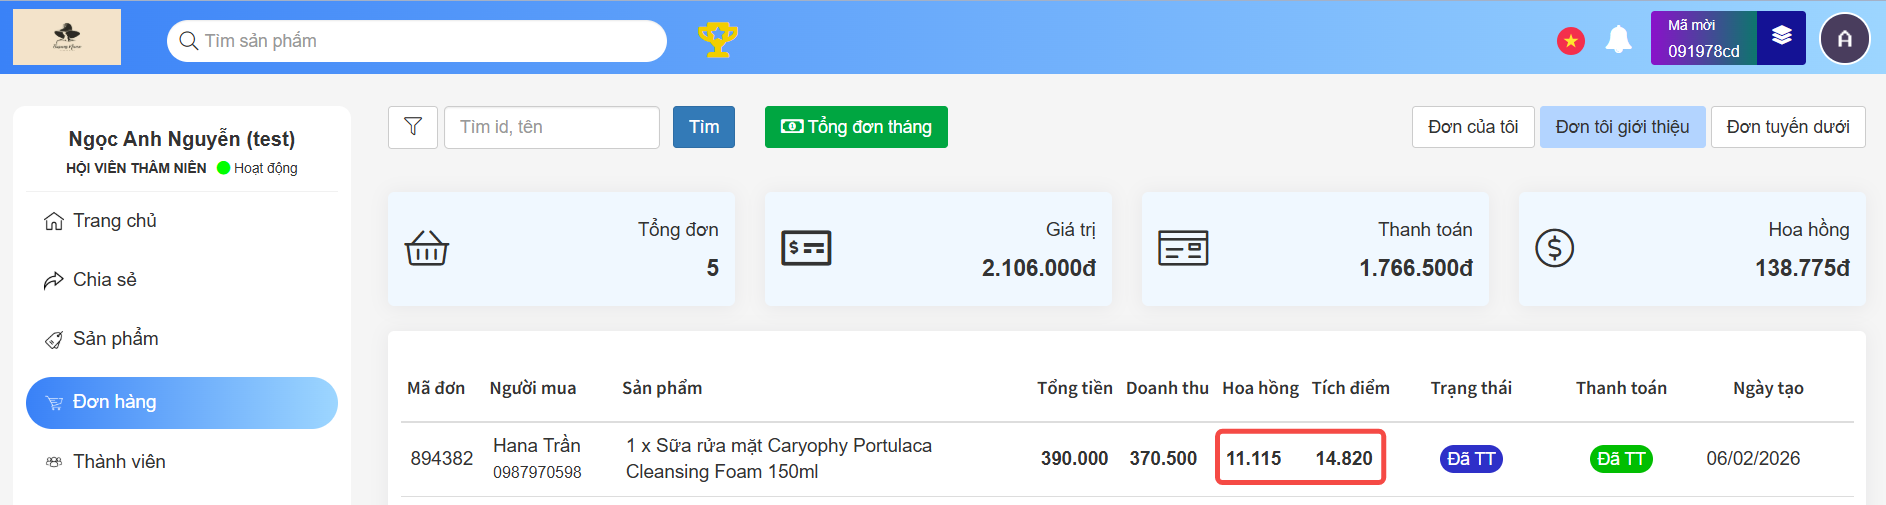Switch to Đơn tôi giới thiệu tab

coord(1622,127)
